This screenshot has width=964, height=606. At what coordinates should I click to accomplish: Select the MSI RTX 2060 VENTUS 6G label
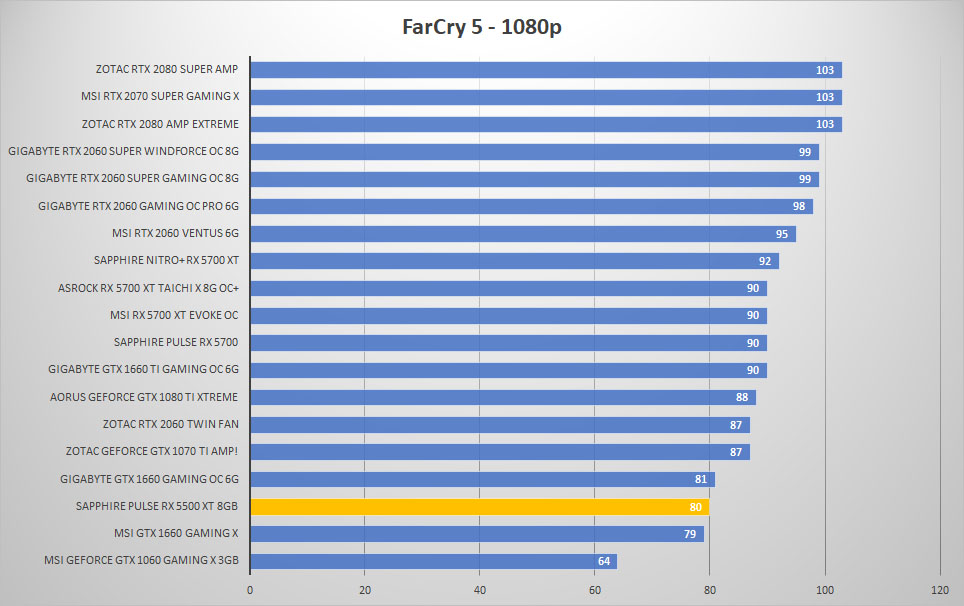click(x=175, y=233)
